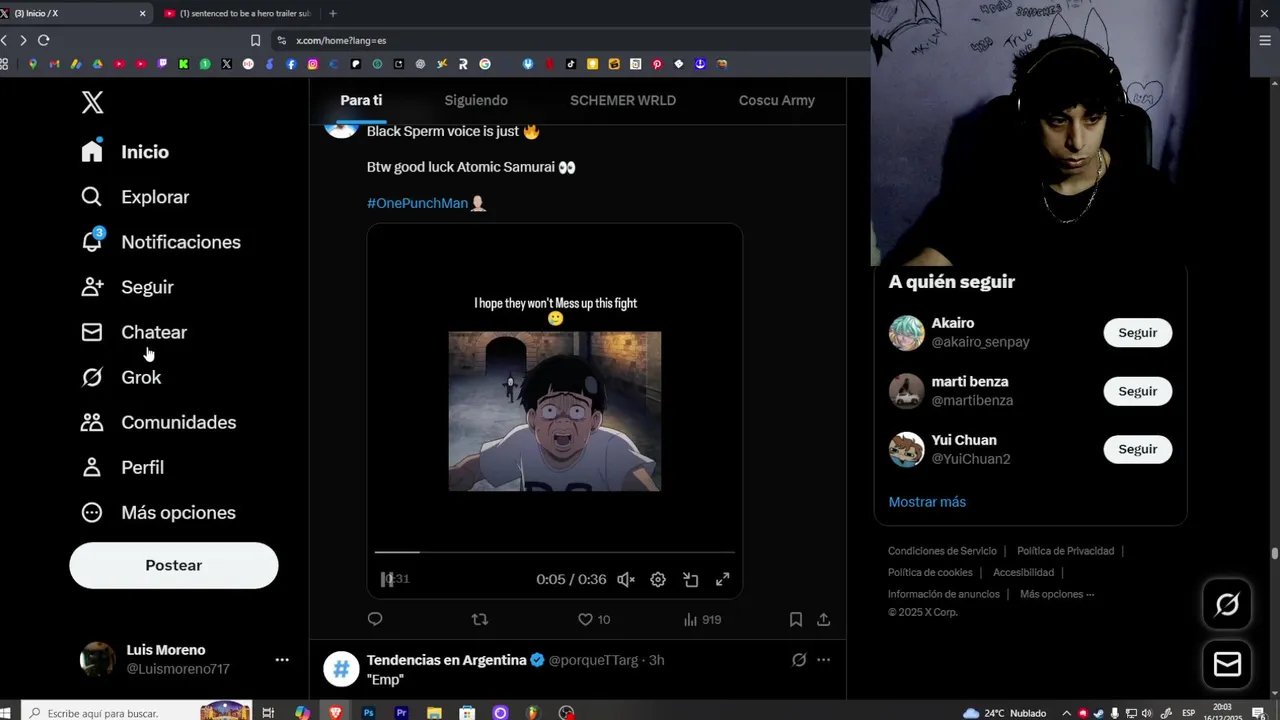Screen dimensions: 1280x720
Task: Open Información de anuncios link
Action: tap(944, 594)
